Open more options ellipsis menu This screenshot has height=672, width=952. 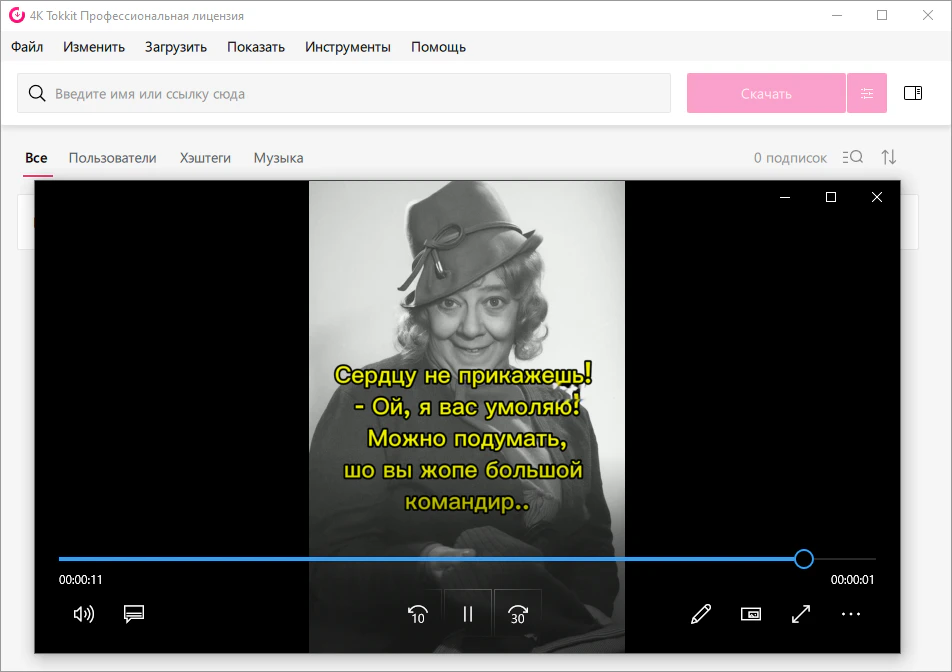click(851, 614)
